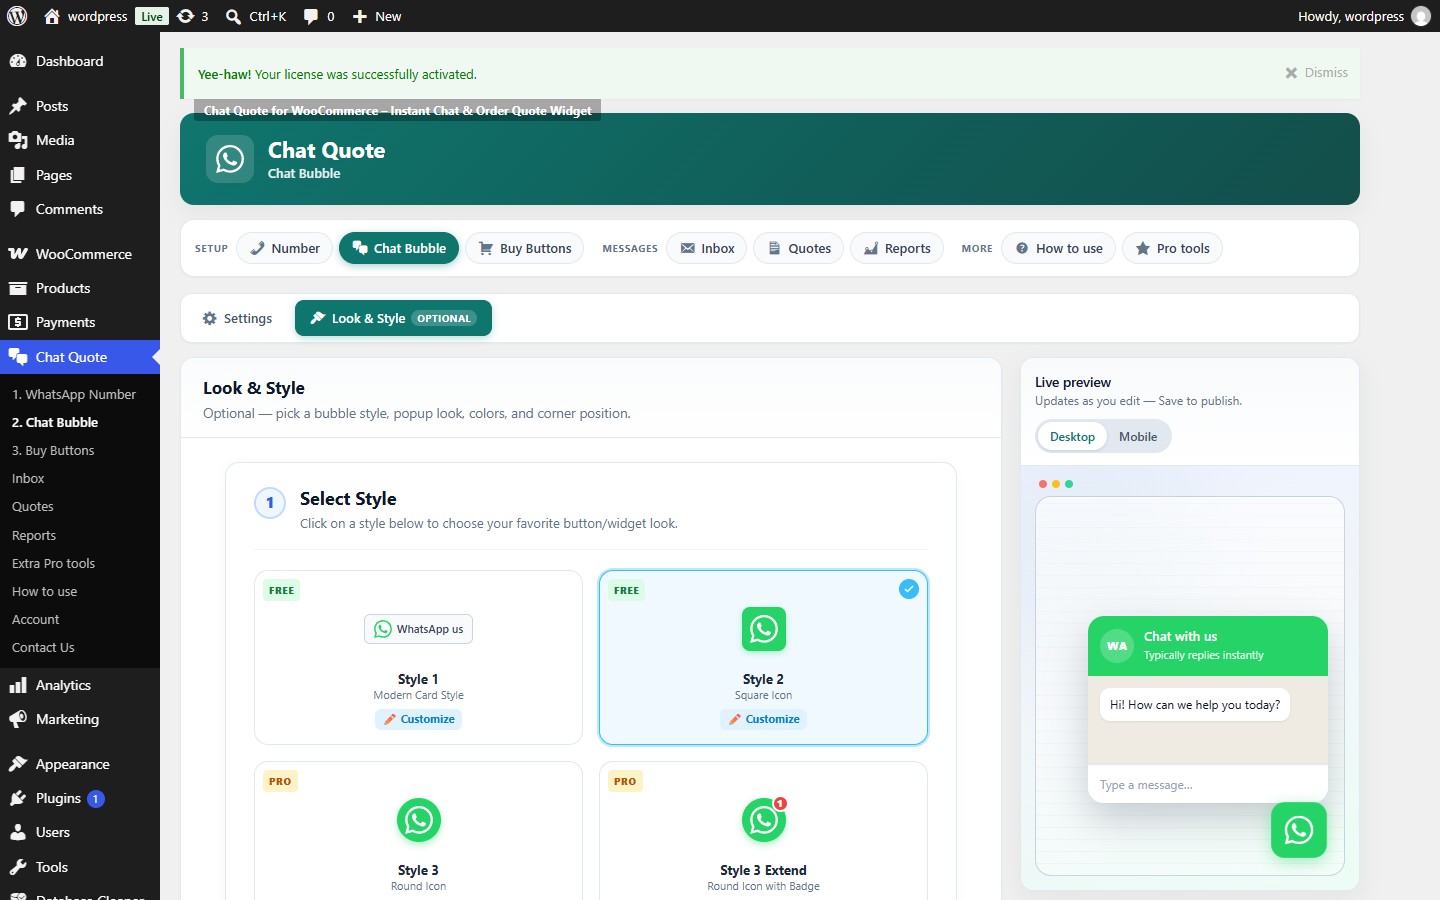Open the wordpress site home link
The width and height of the screenshot is (1440, 900).
point(86,16)
